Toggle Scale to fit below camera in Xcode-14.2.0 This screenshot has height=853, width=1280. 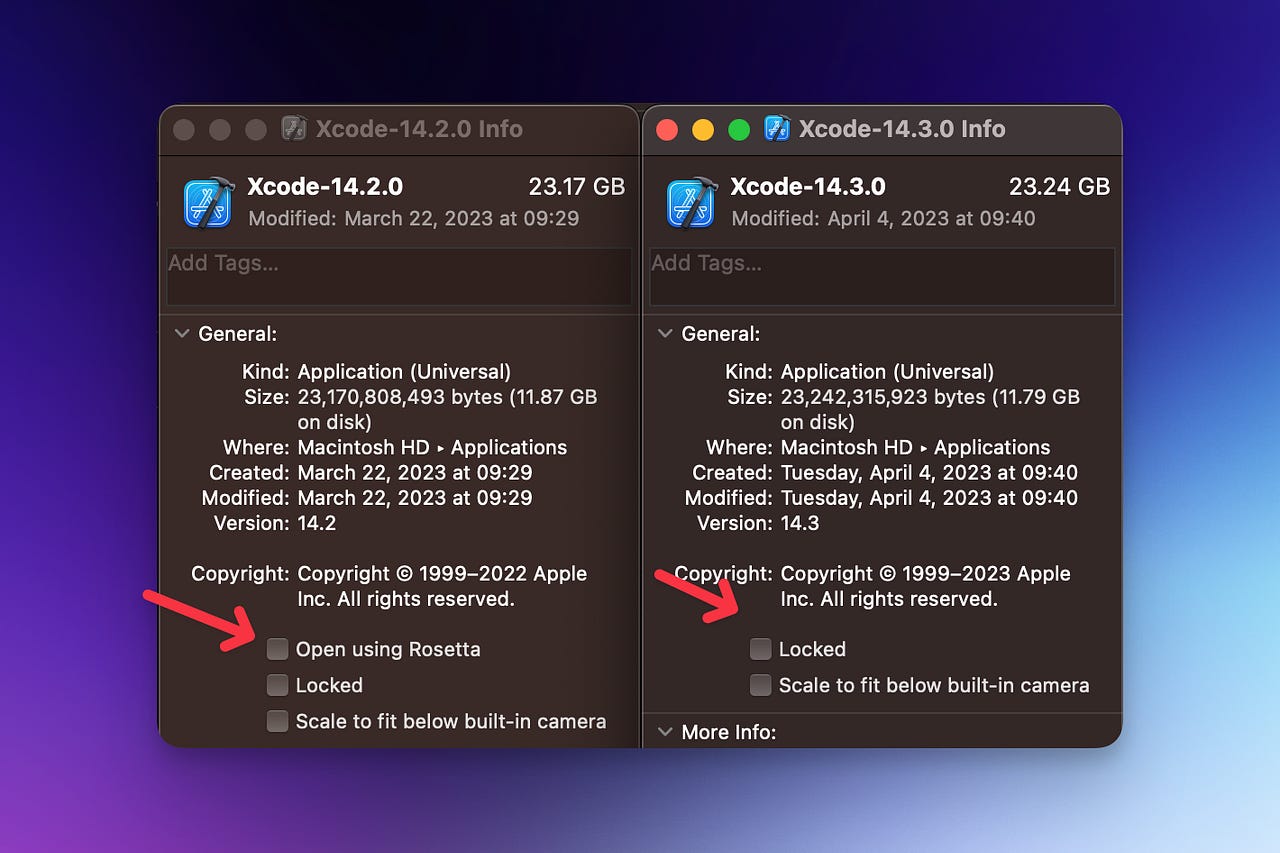pyautogui.click(x=277, y=722)
